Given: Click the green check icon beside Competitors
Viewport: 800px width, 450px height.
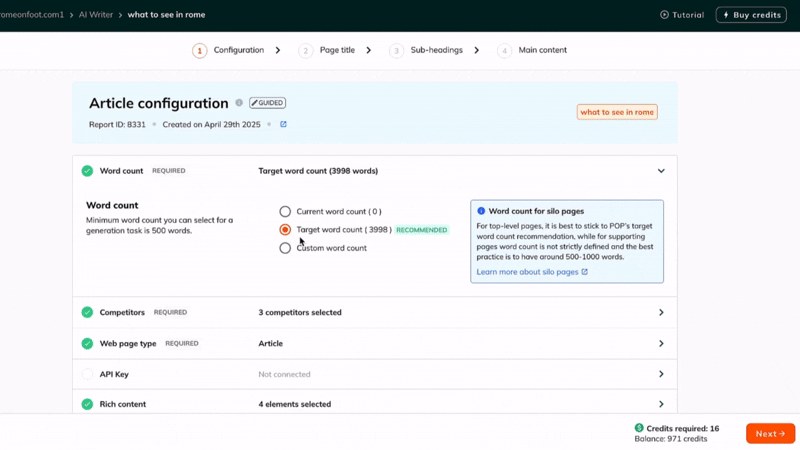Looking at the screenshot, I should [x=87, y=312].
